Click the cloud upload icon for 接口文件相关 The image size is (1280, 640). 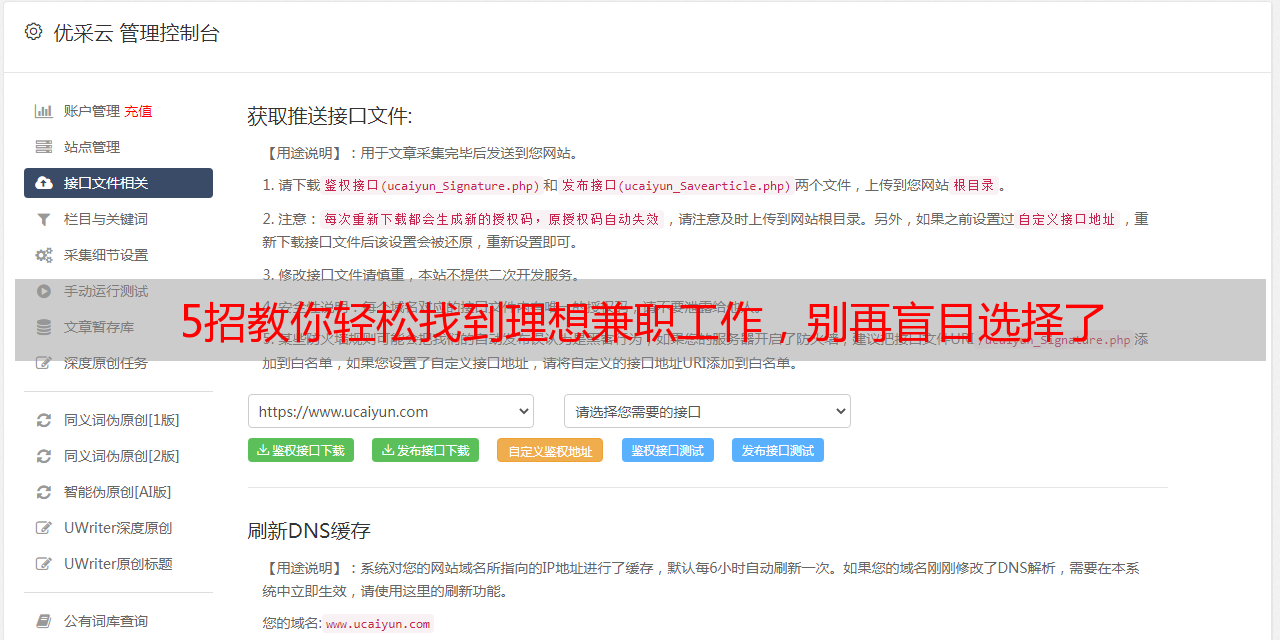(44, 183)
